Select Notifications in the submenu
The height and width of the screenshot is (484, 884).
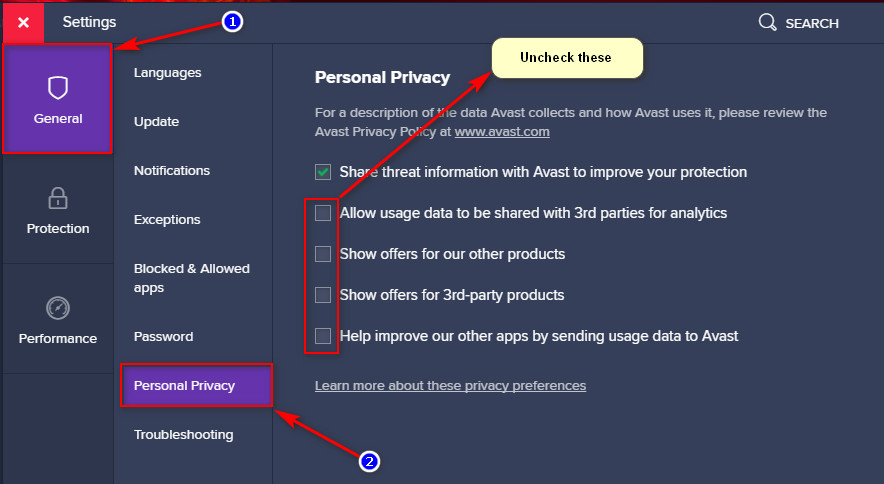(172, 170)
